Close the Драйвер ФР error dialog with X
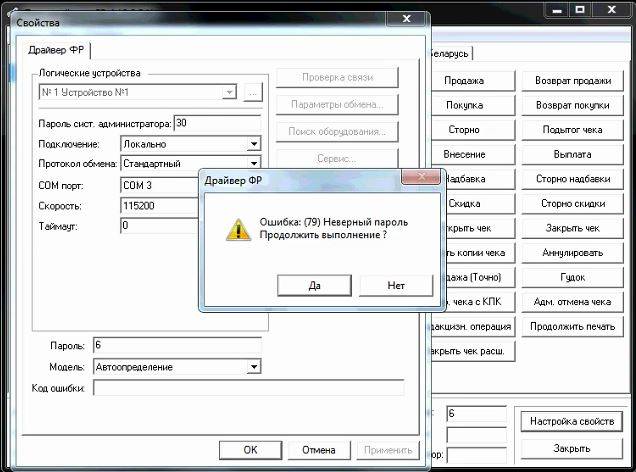The height and width of the screenshot is (472, 636). [x=423, y=178]
